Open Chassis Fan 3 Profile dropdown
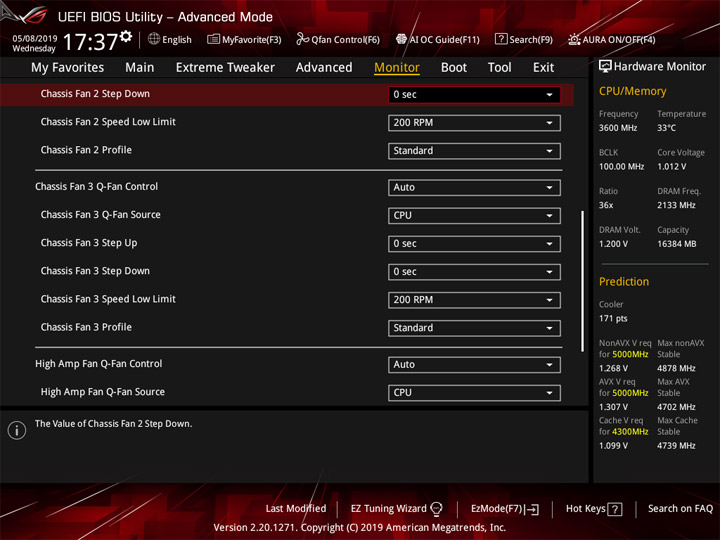This screenshot has height=540, width=720. coord(474,328)
